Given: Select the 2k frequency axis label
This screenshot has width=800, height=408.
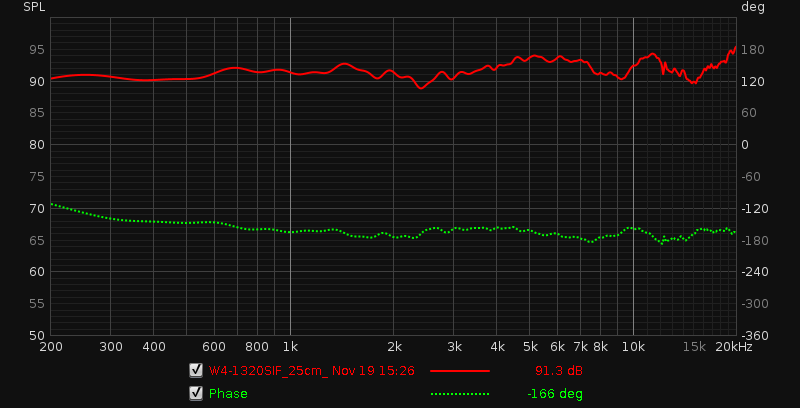Looking at the screenshot, I should point(394,347).
